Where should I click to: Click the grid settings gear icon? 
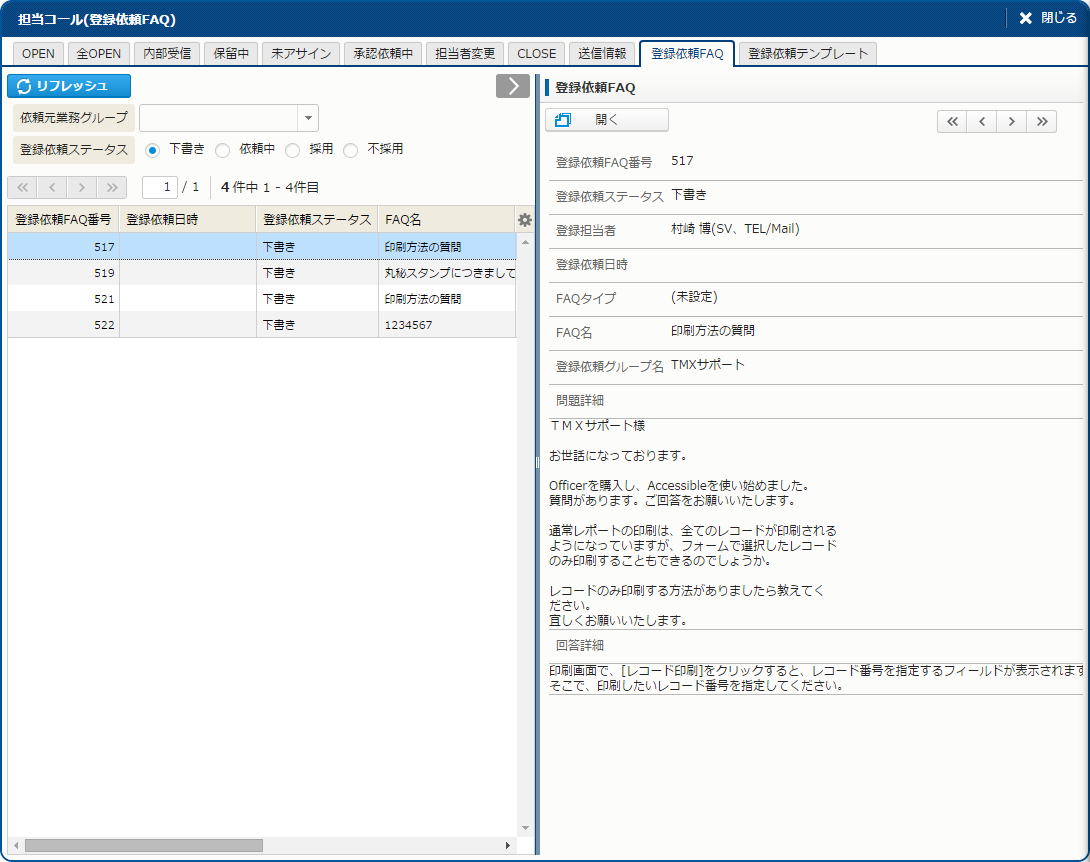tap(525, 220)
